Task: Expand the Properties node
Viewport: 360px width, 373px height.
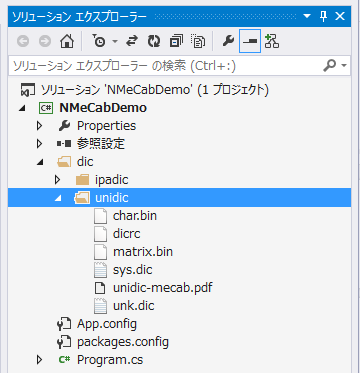Action: 40,126
